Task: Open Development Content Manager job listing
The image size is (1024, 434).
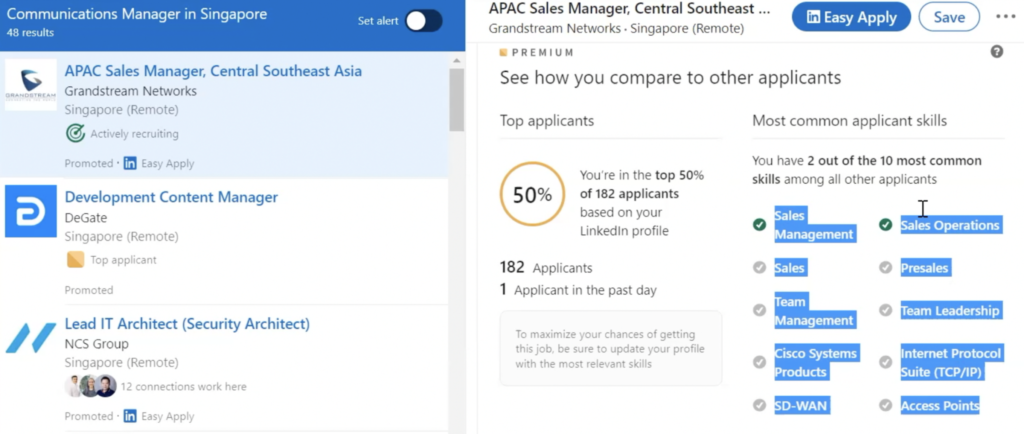Action: click(x=171, y=197)
